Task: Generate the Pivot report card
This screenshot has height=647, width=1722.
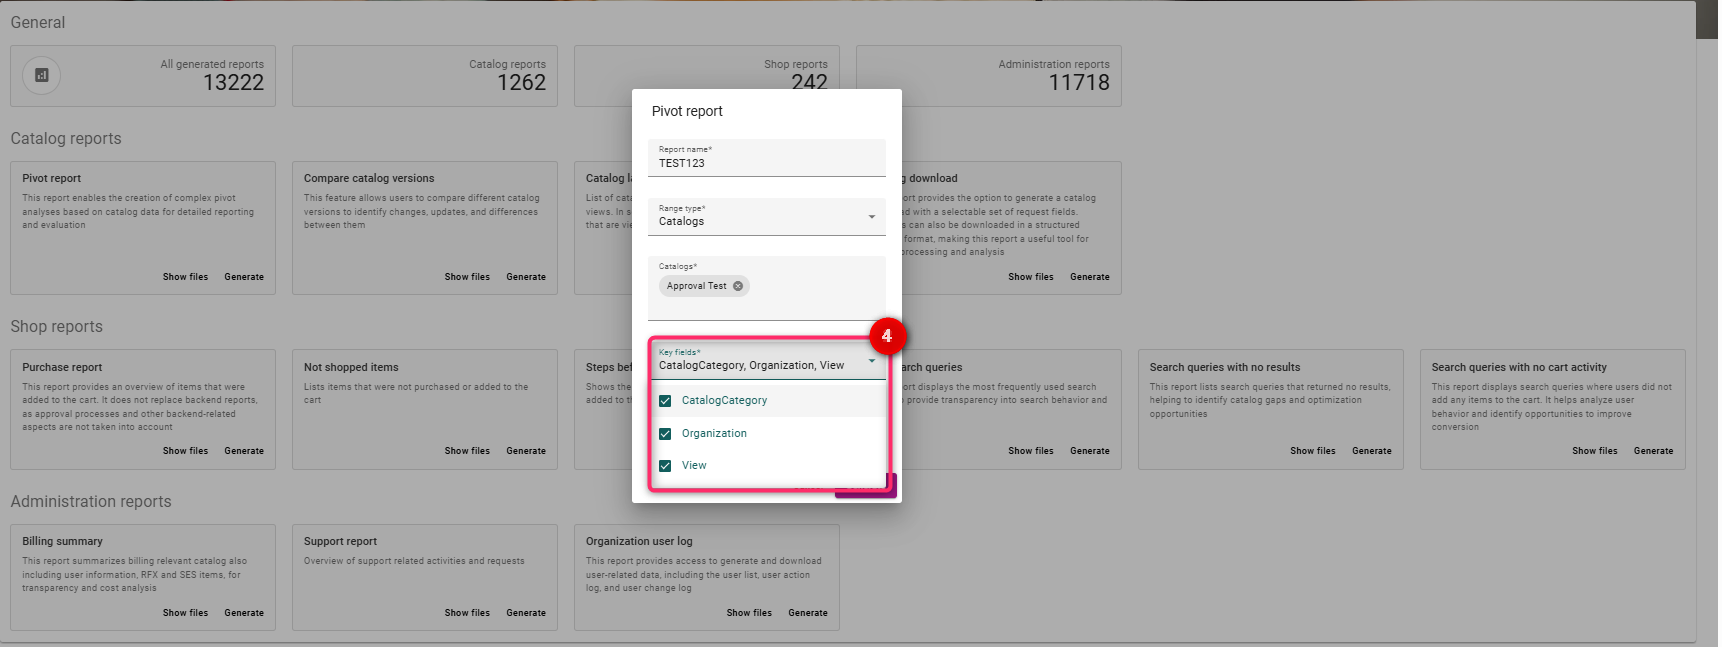Action: pos(244,277)
